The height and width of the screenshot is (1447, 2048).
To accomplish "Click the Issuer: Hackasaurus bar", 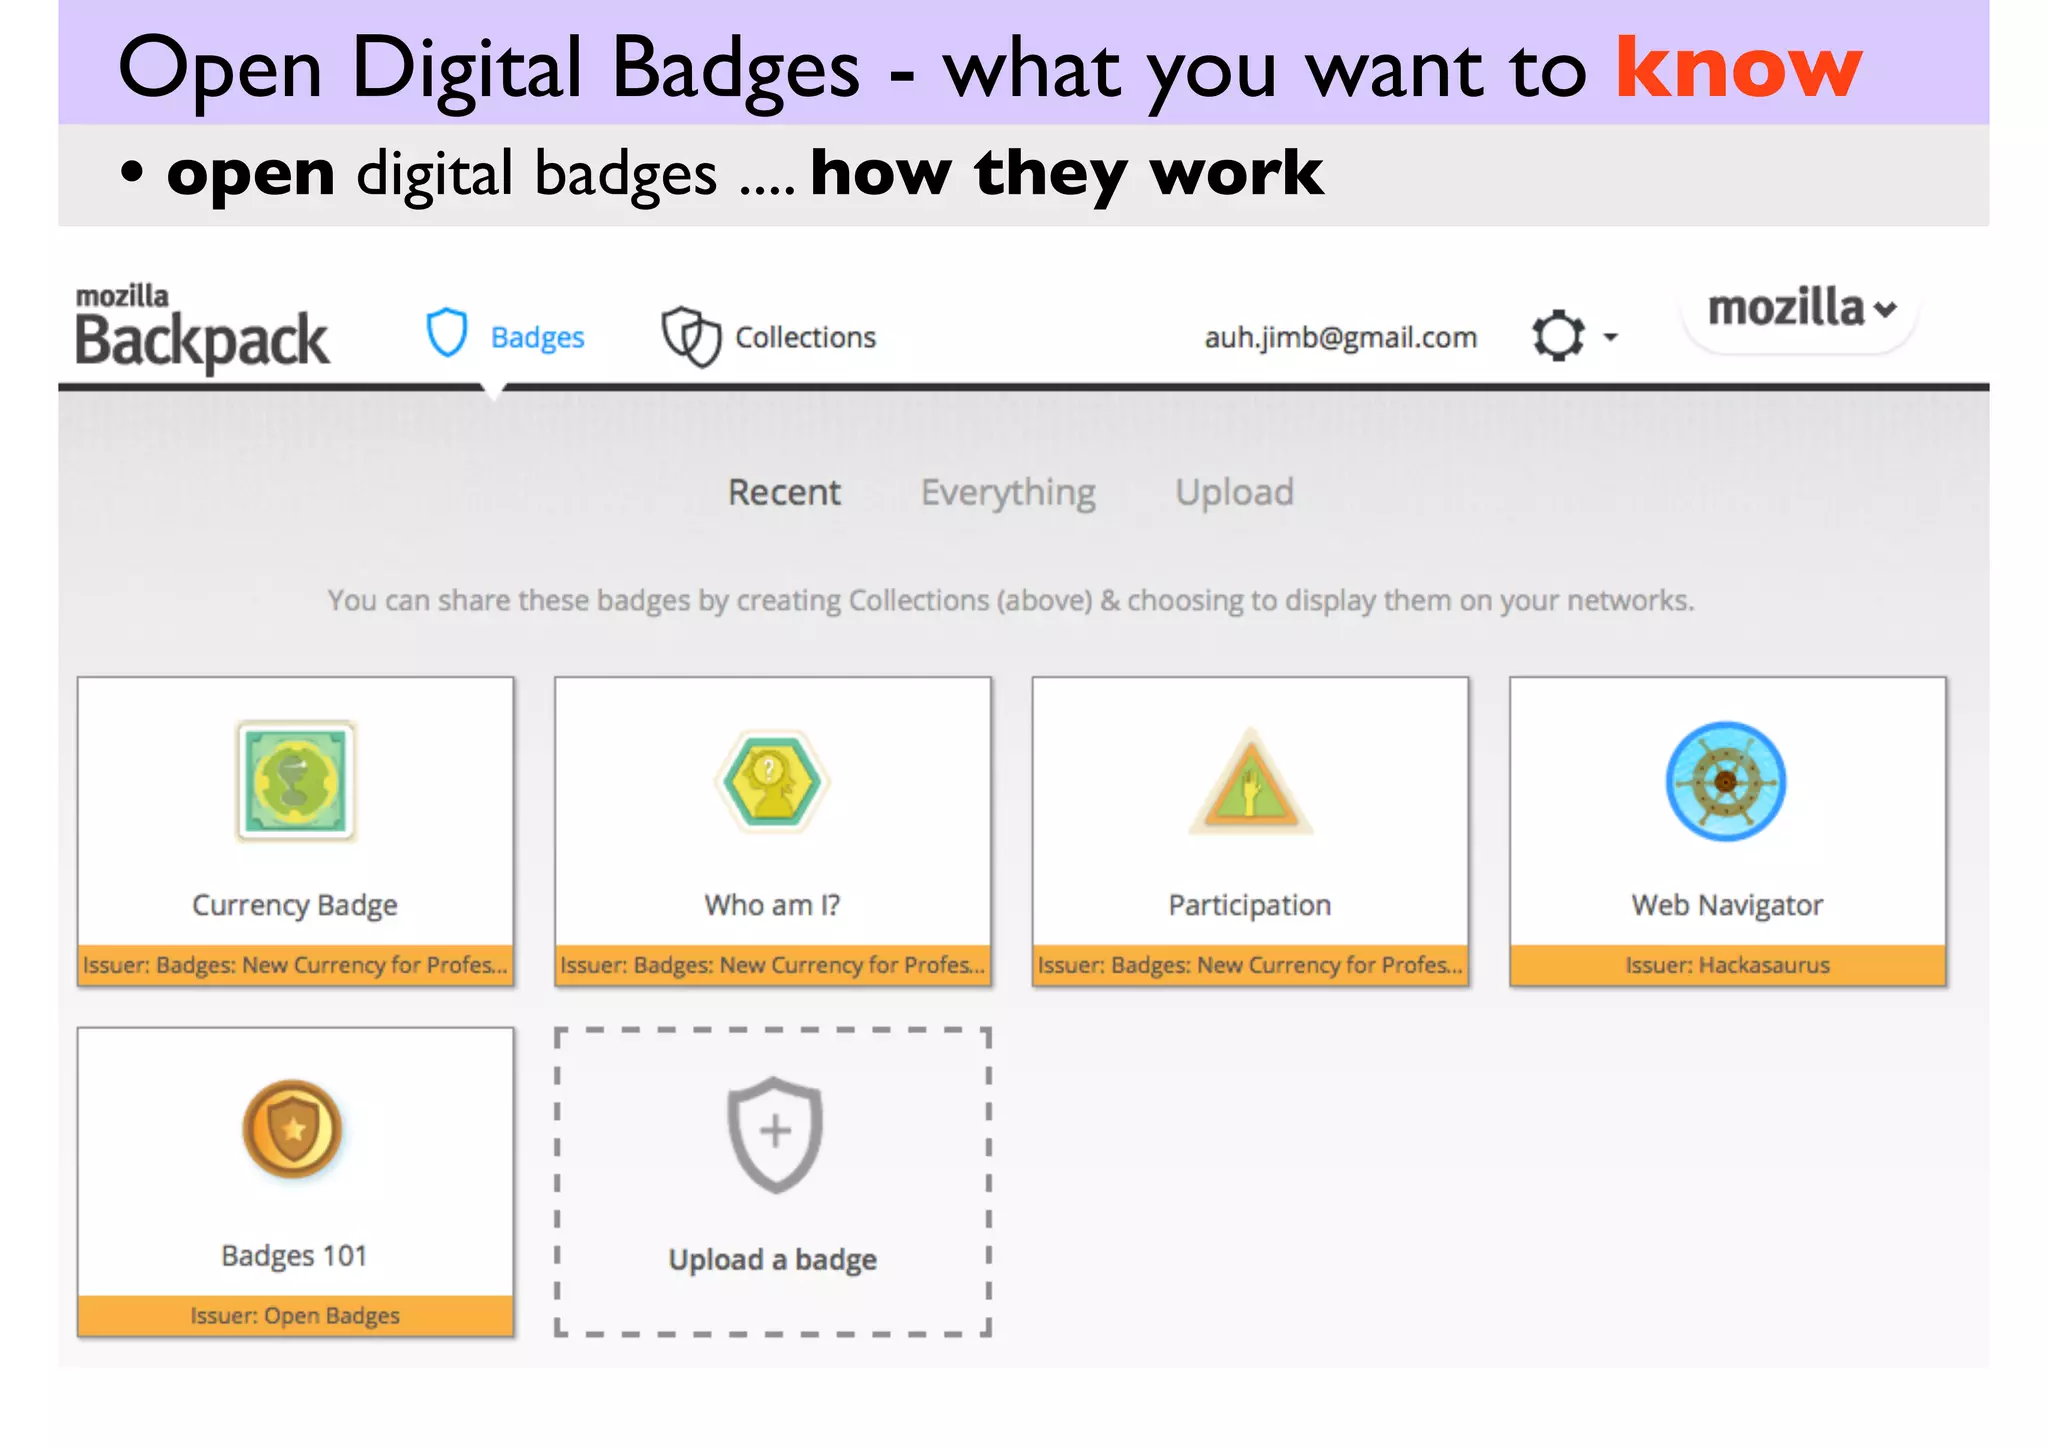I will (1728, 965).
